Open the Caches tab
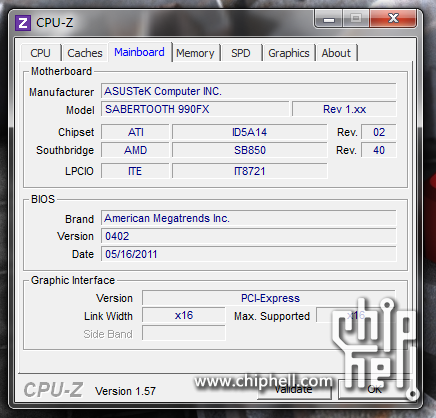The width and height of the screenshot is (436, 418). (x=85, y=53)
